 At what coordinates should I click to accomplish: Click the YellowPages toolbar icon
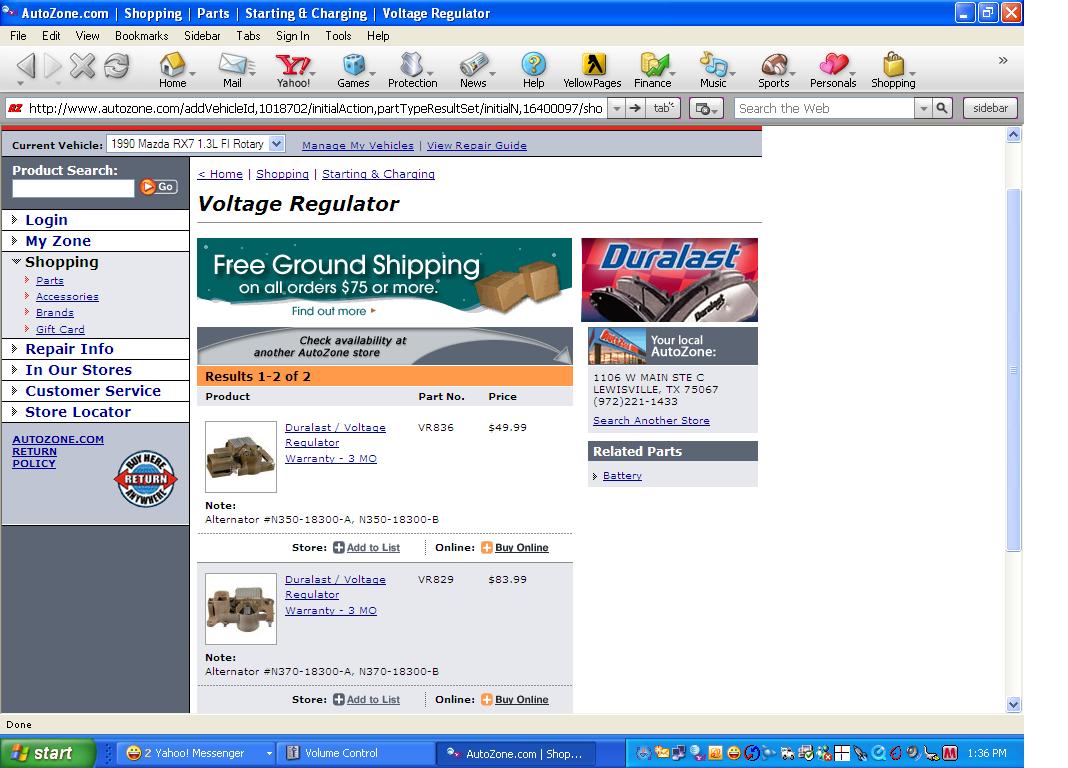pyautogui.click(x=591, y=67)
